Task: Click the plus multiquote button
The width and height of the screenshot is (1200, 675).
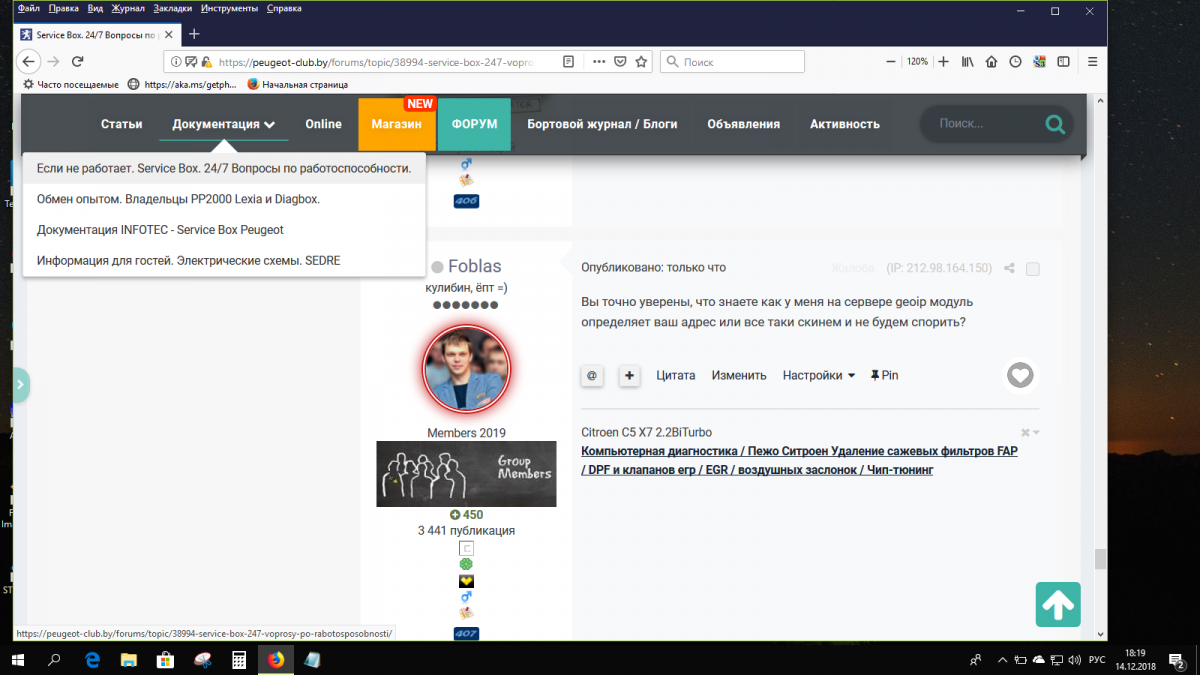Action: tap(629, 376)
